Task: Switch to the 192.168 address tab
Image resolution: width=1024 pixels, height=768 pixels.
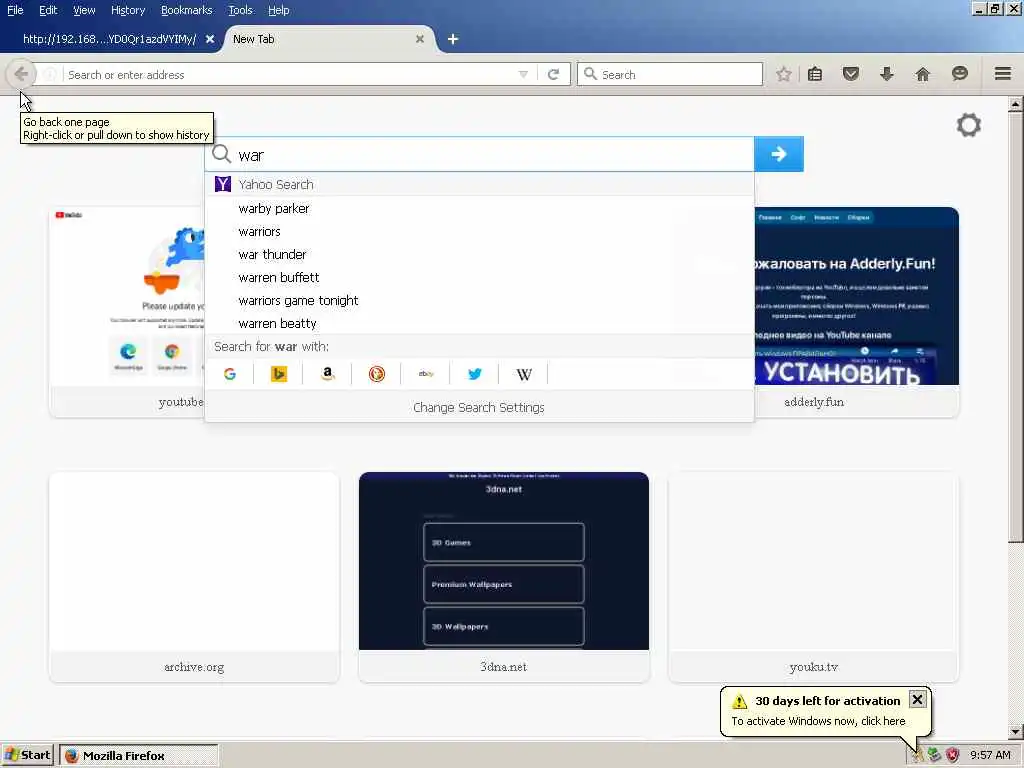Action: pyautogui.click(x=109, y=39)
